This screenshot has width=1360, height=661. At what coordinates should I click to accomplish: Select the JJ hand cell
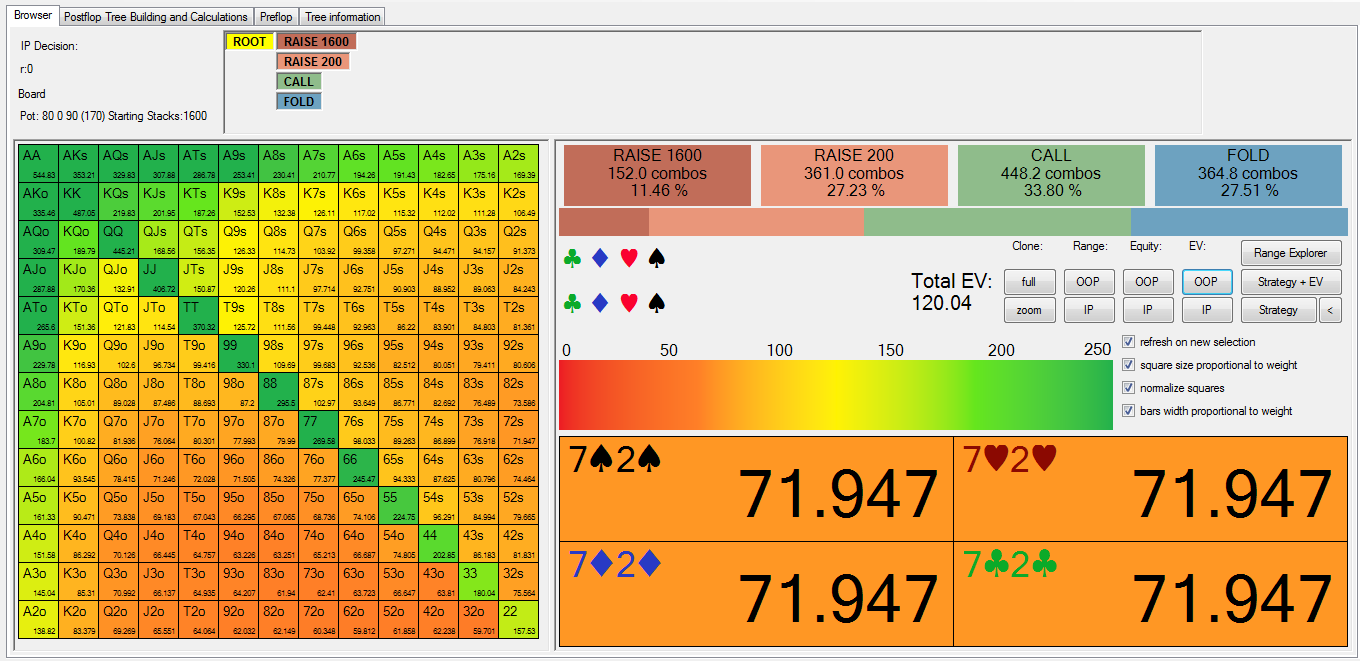point(158,277)
